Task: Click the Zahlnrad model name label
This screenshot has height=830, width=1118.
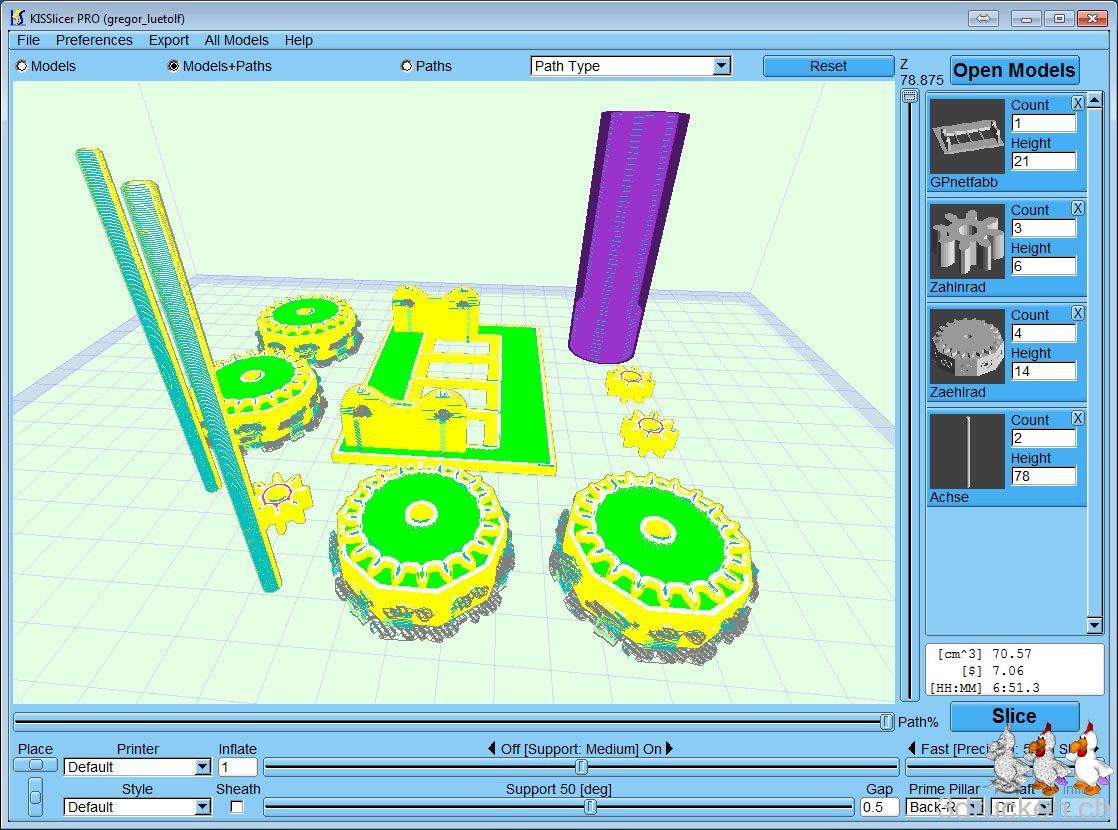Action: [x=958, y=287]
